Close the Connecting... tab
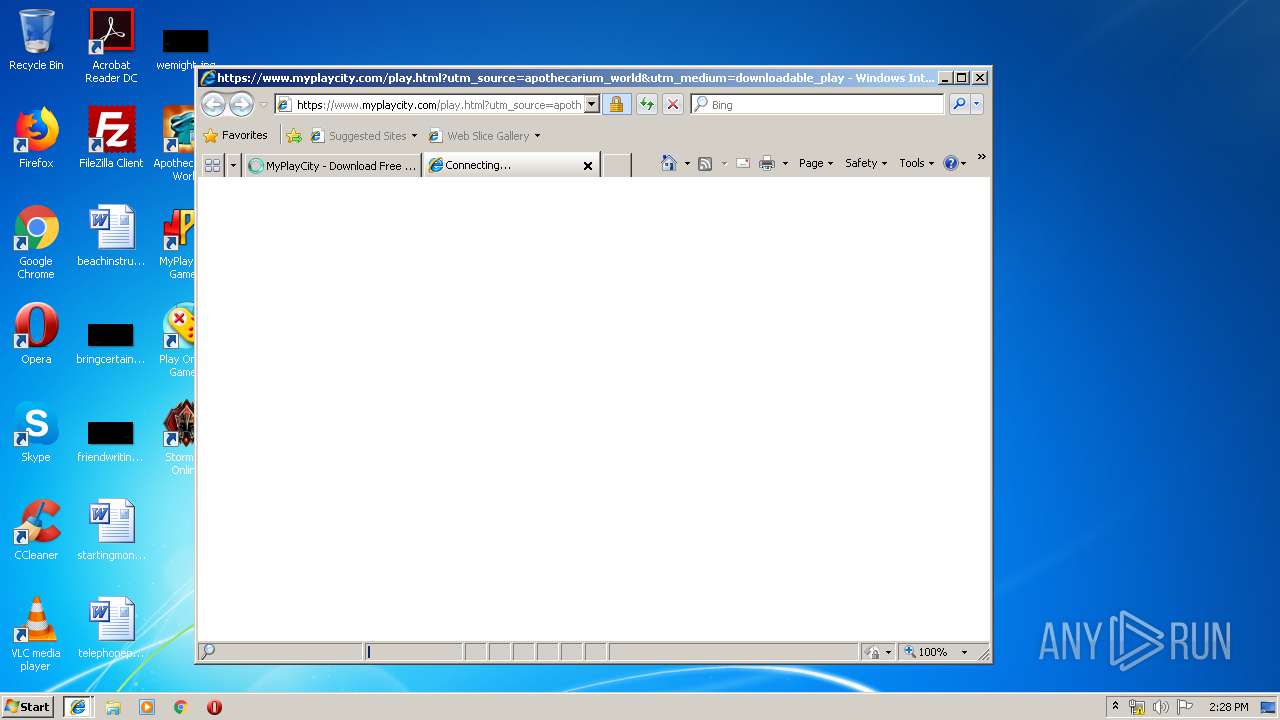The height and width of the screenshot is (720, 1280). (588, 166)
